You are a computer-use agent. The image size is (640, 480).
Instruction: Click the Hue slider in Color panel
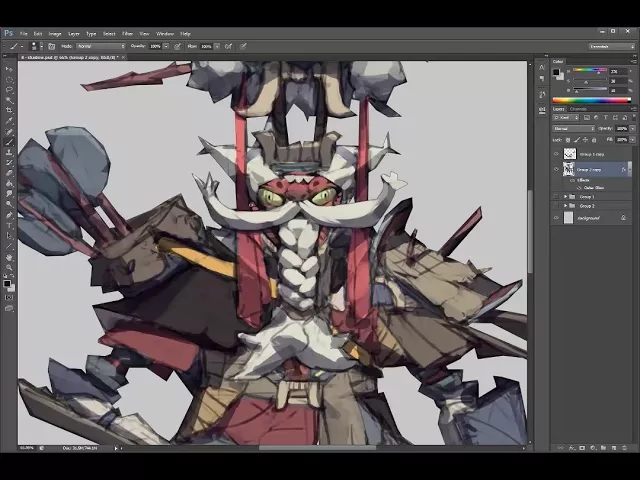click(590, 70)
